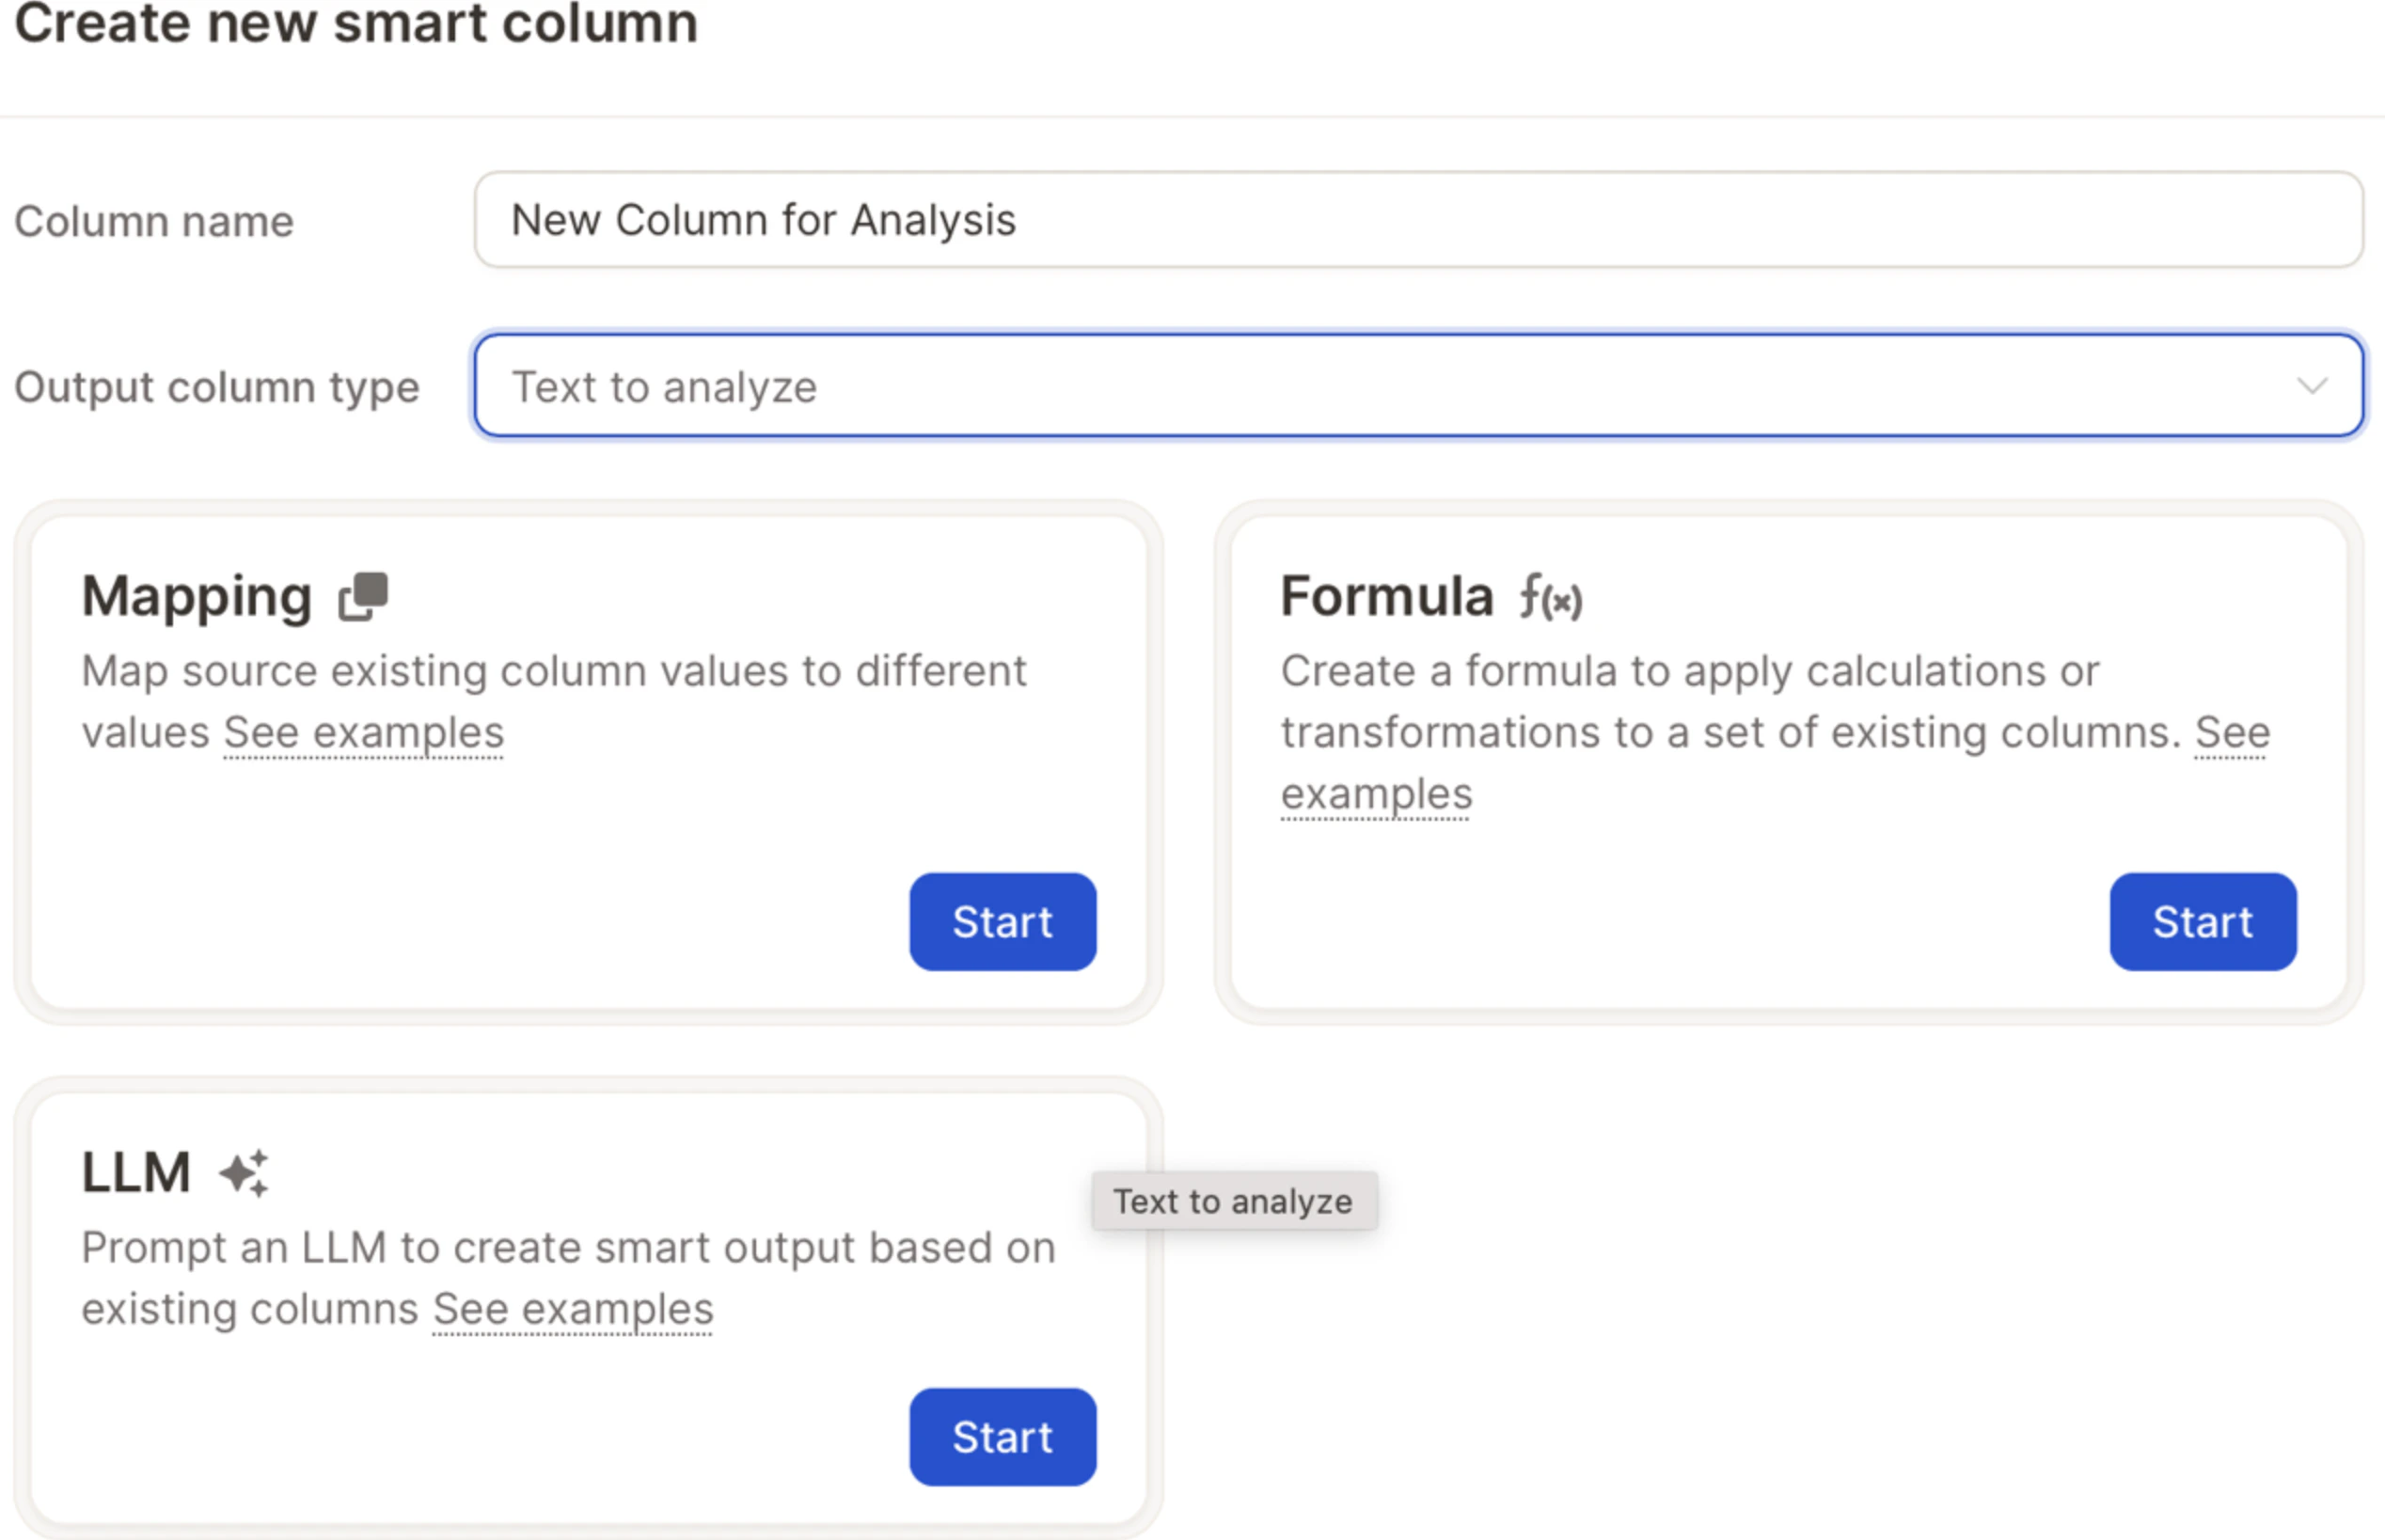Screen dimensions: 2385x1540
Task: Click the Output column type label
Action: (217, 387)
